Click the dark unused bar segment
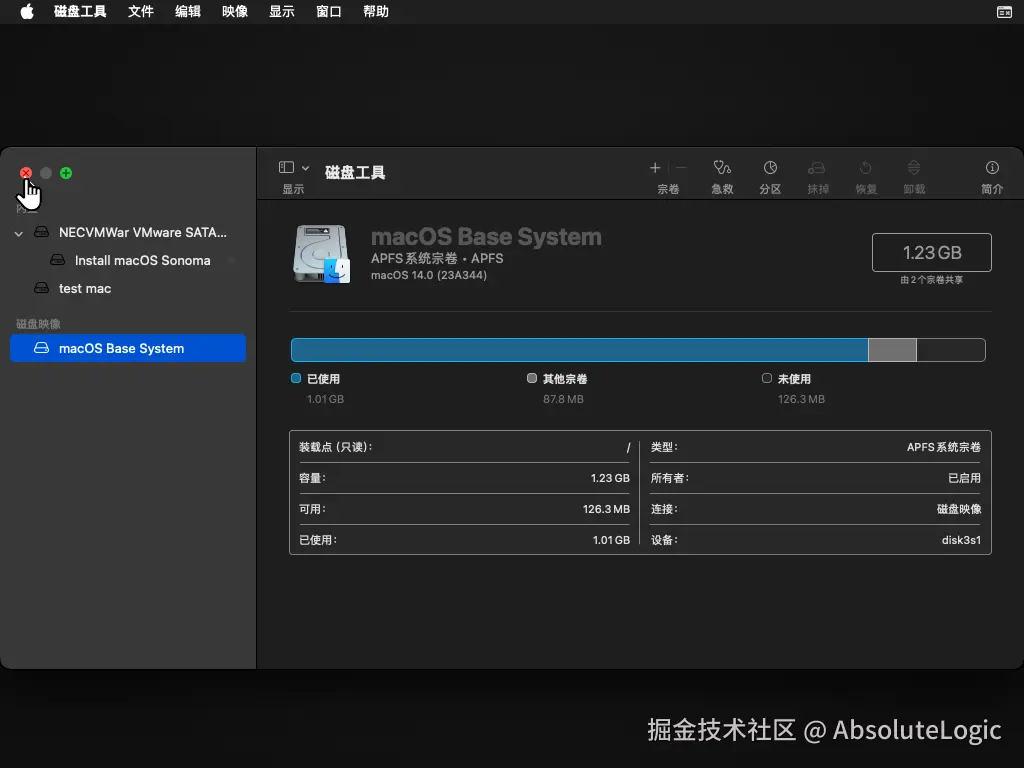Screen dimensions: 1024x768 tap(951, 349)
